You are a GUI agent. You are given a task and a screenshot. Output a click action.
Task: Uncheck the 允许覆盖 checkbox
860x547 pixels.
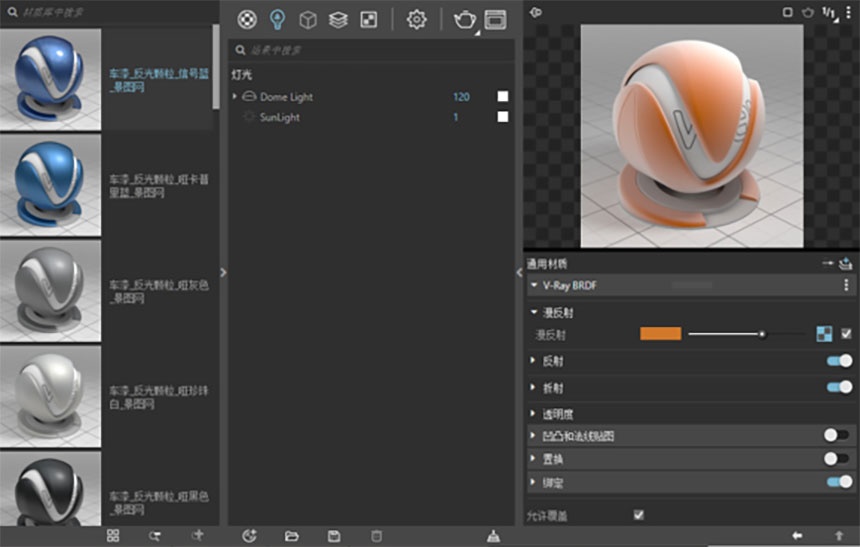click(x=638, y=515)
